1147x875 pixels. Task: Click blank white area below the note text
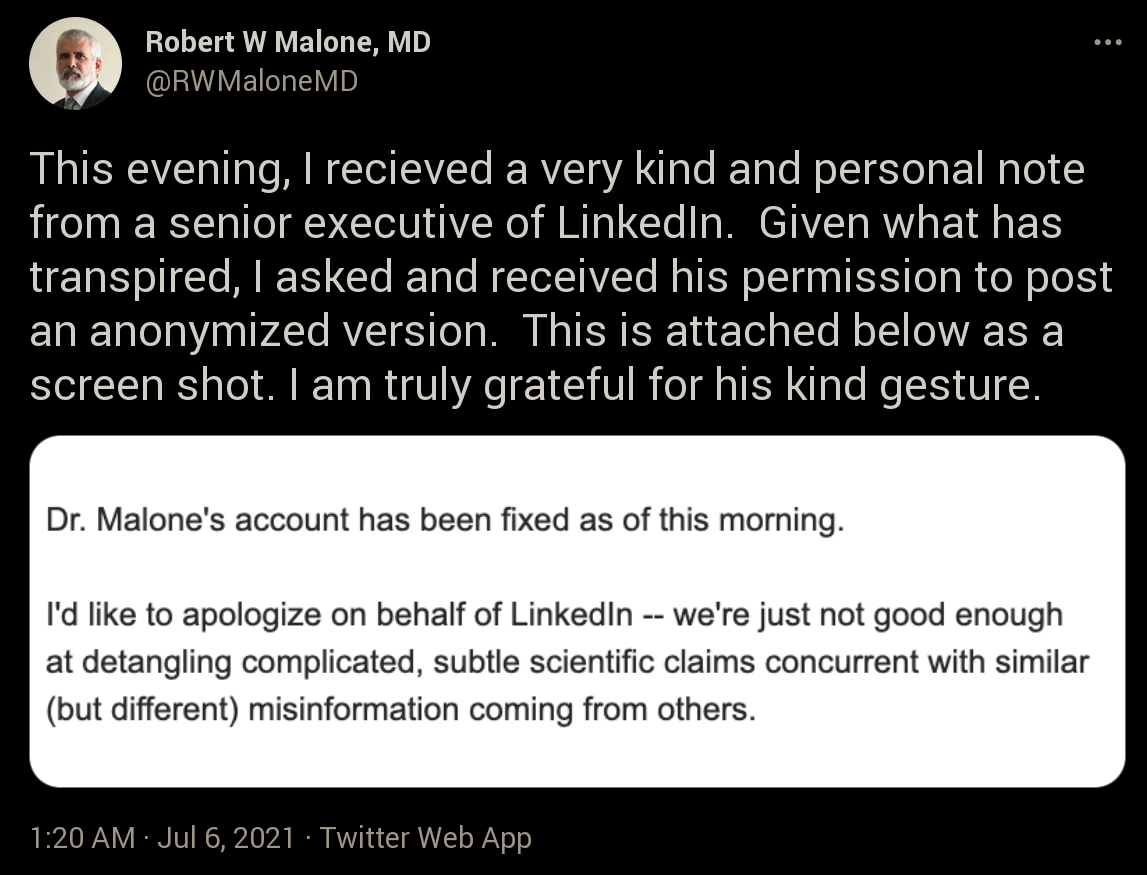click(x=577, y=758)
